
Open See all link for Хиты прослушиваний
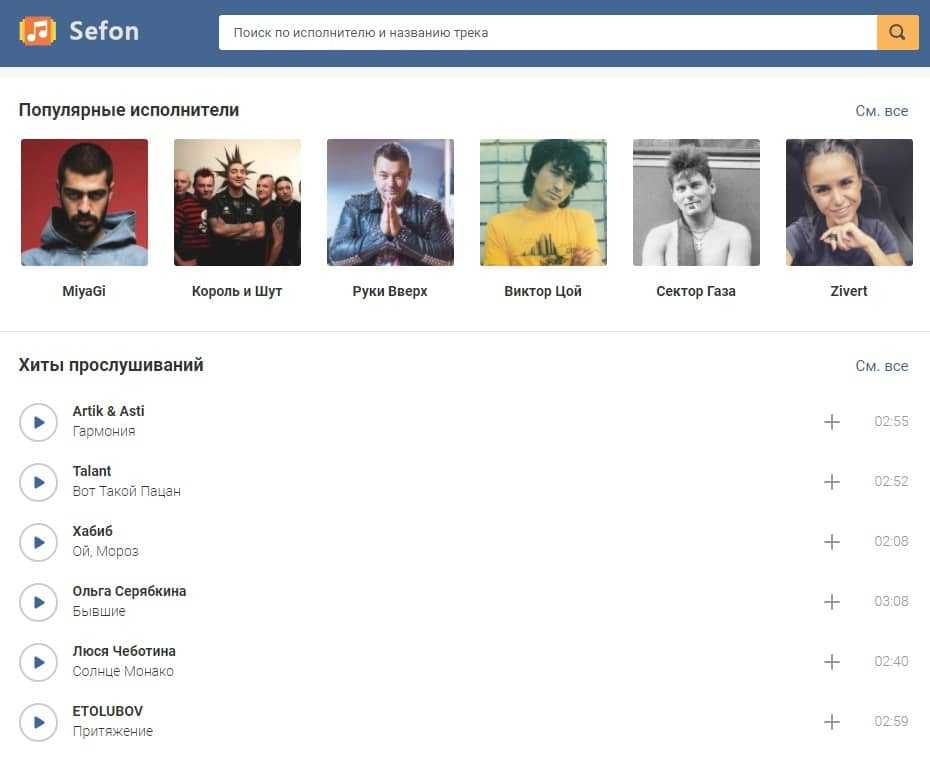tap(881, 366)
